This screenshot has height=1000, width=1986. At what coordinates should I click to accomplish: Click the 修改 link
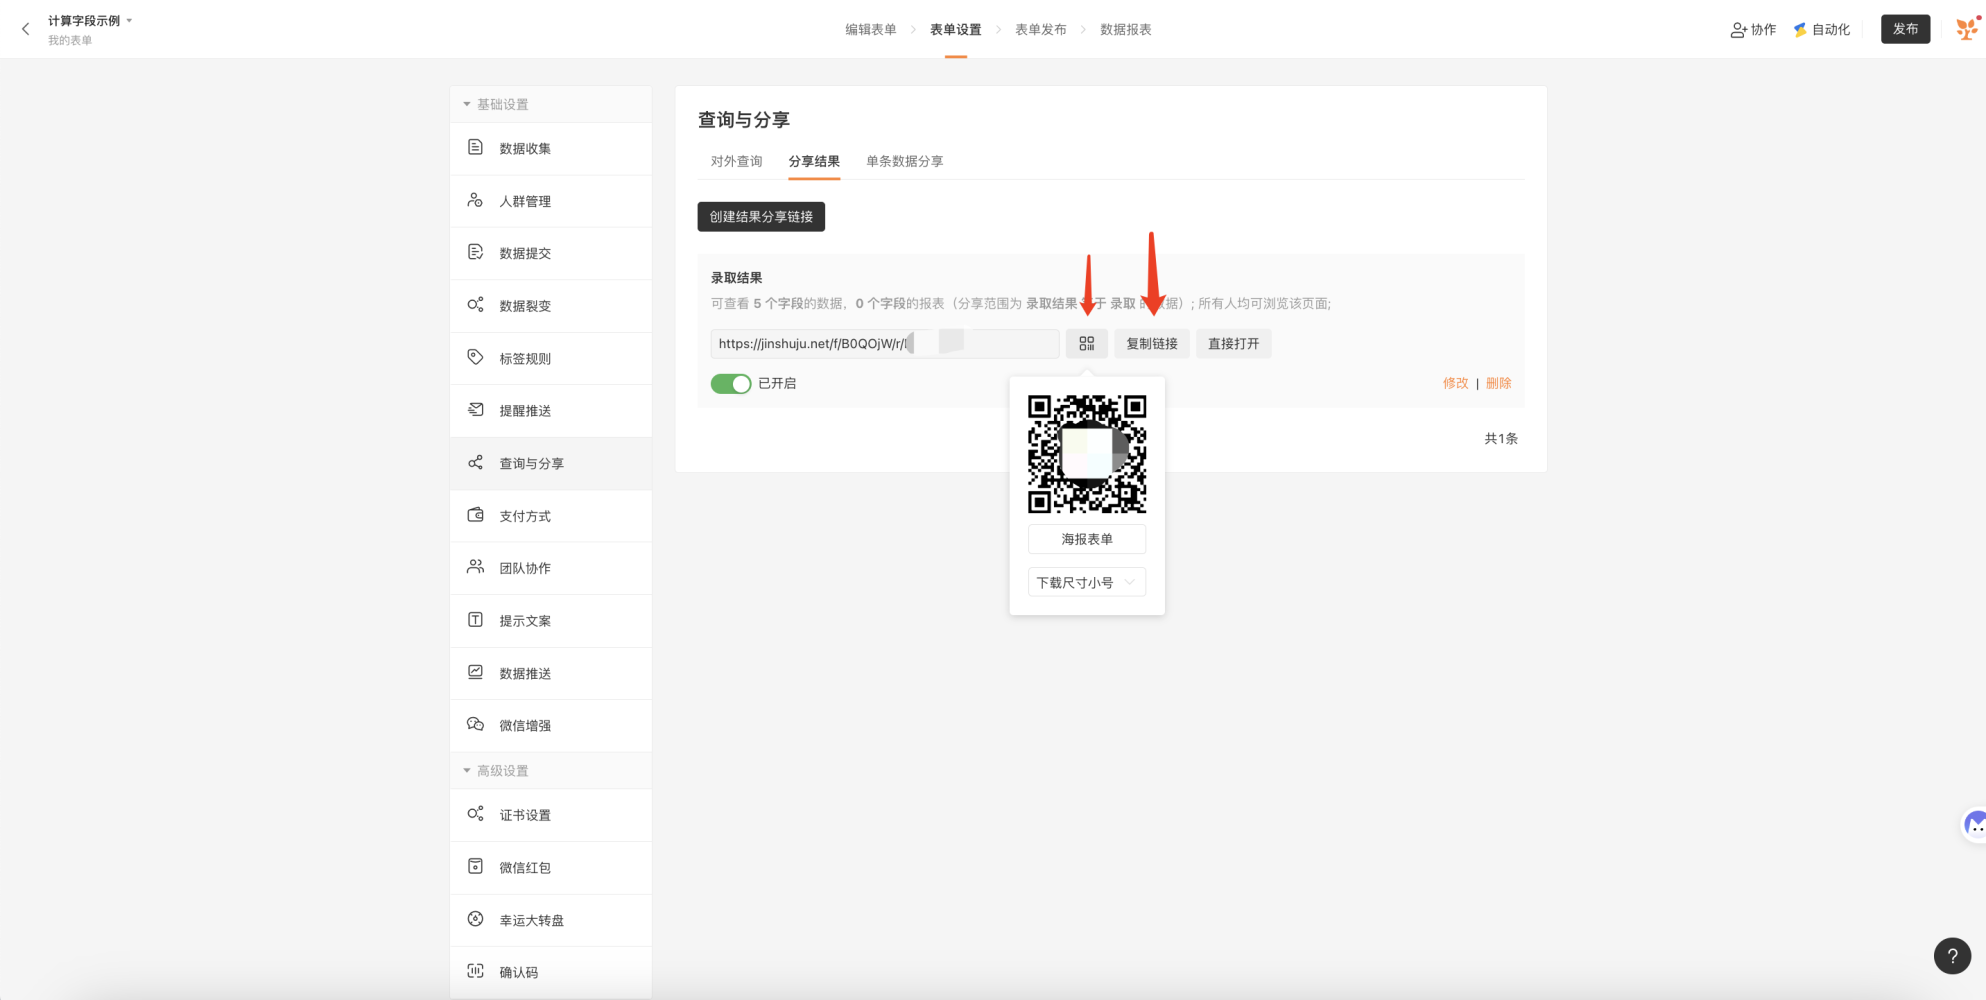[x=1456, y=383]
